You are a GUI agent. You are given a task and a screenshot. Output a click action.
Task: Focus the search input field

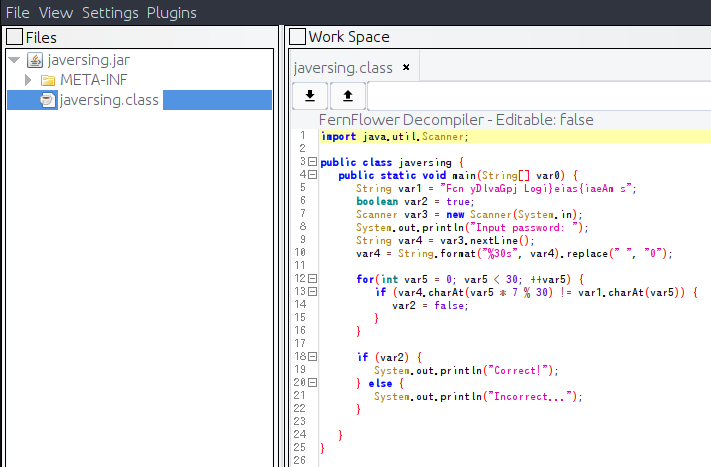click(539, 96)
